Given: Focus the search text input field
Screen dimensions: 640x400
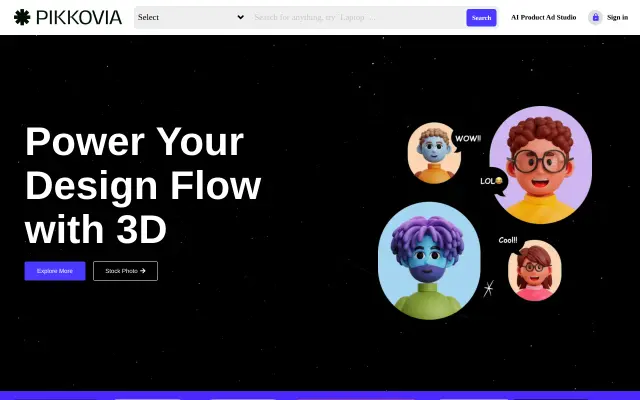Looking at the screenshot, I should click(358, 17).
